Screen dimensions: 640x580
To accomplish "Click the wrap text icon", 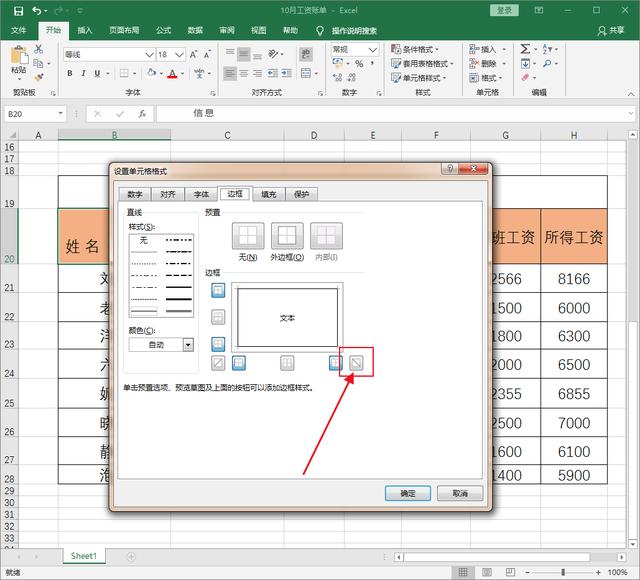I will tap(306, 54).
